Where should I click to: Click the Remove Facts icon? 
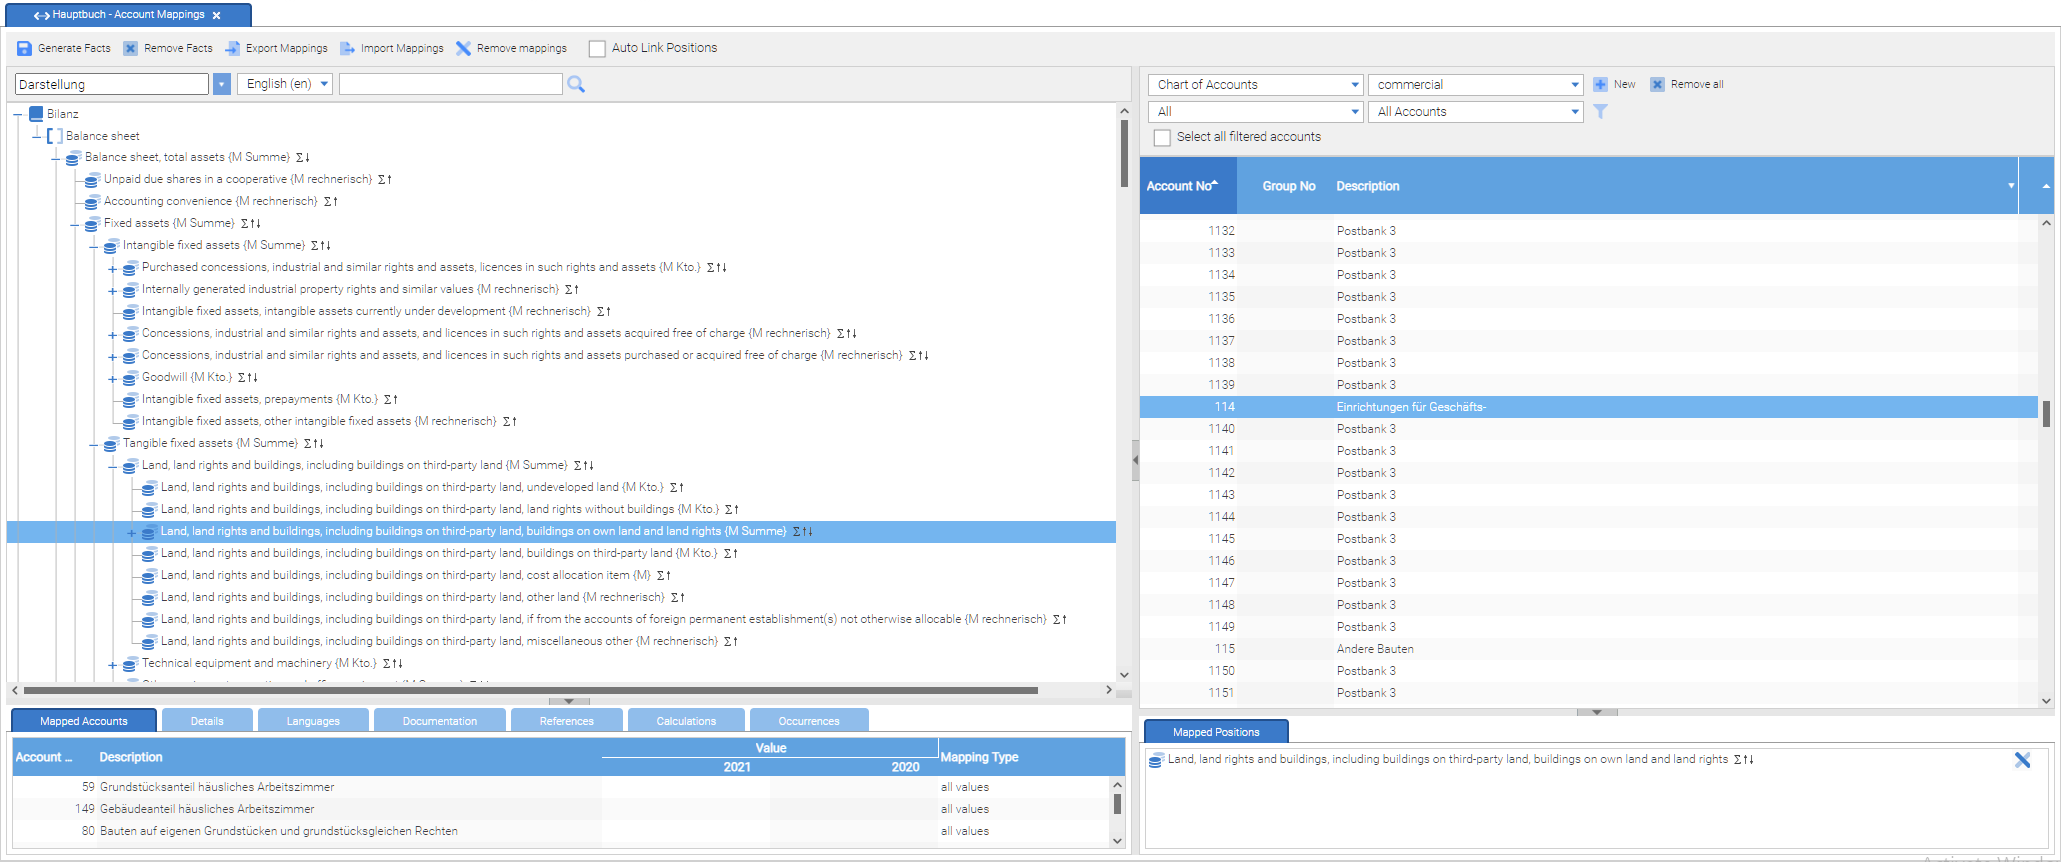[130, 48]
